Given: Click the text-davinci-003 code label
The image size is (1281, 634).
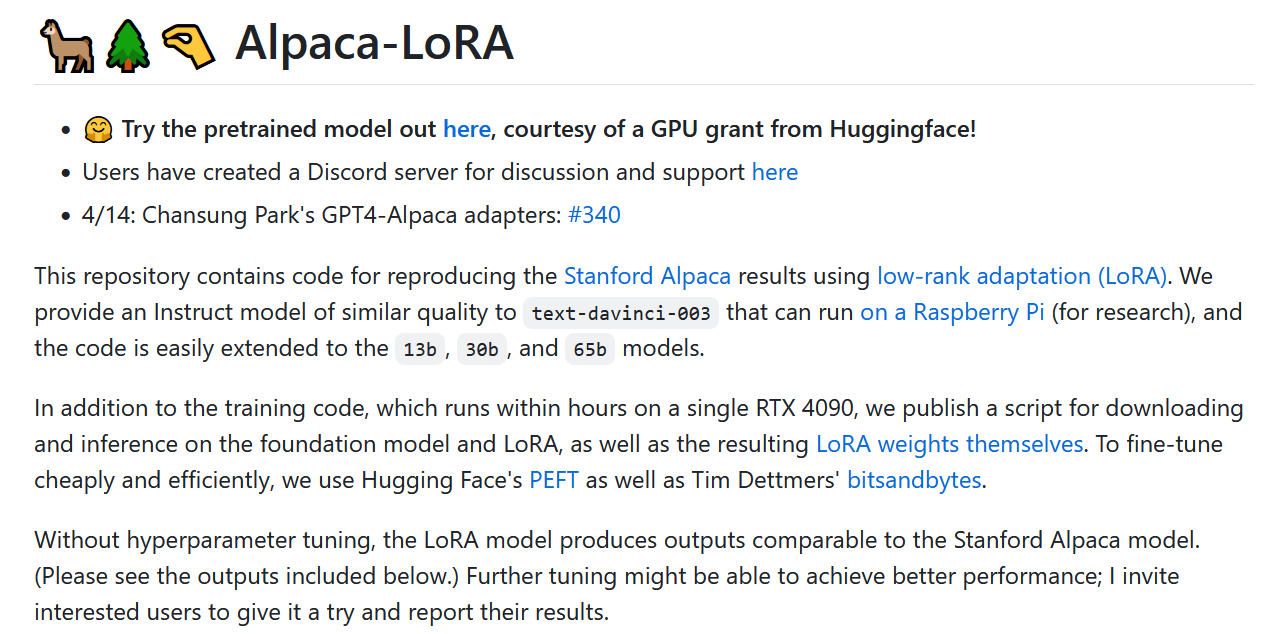Looking at the screenshot, I should pos(621,313).
